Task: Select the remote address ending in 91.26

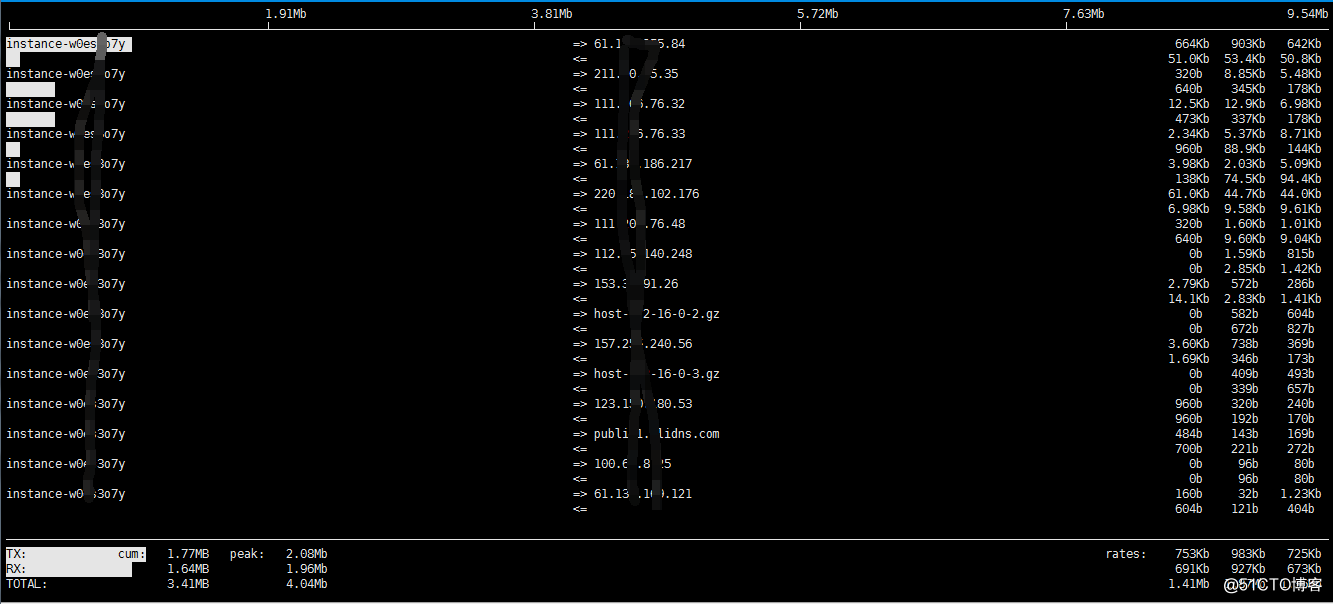Action: [x=636, y=284]
